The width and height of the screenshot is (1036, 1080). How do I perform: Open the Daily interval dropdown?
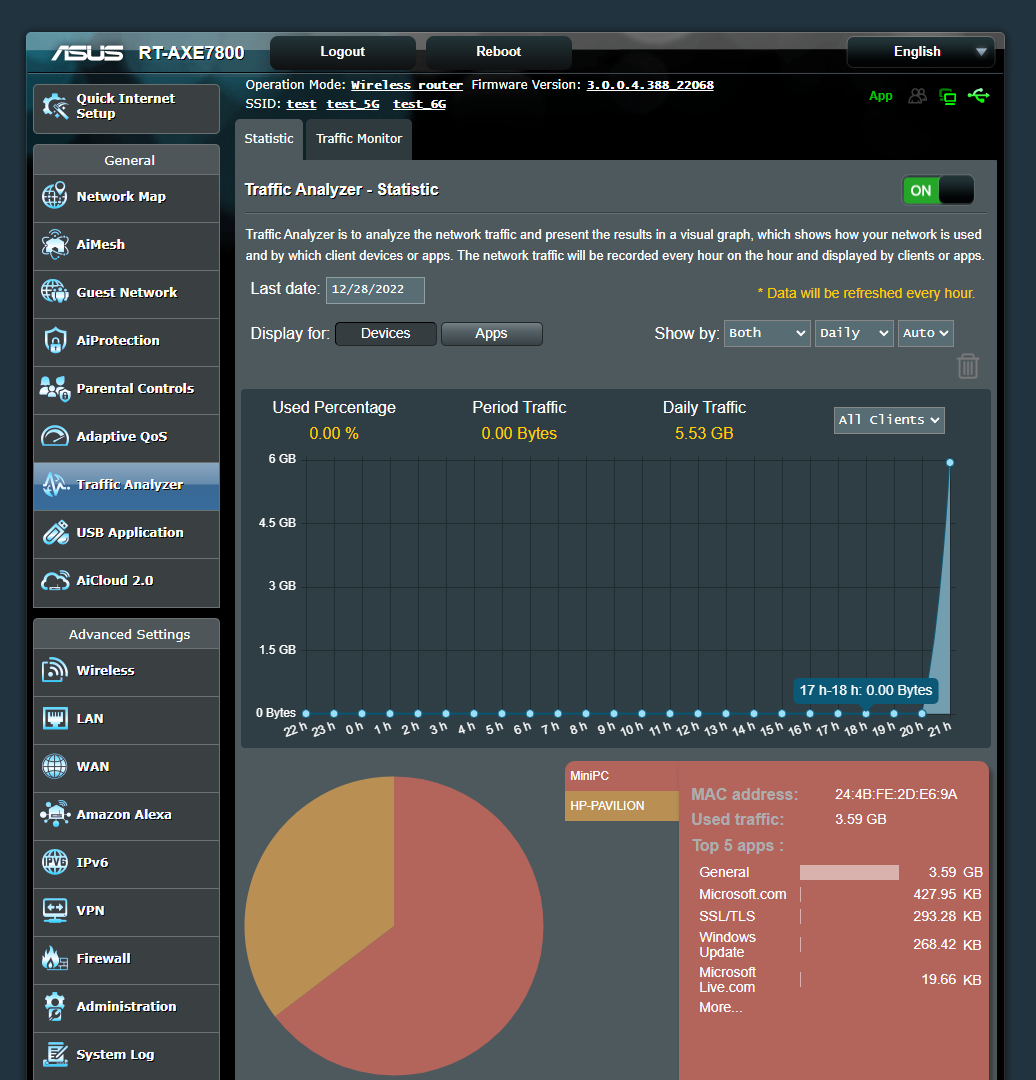pos(854,333)
